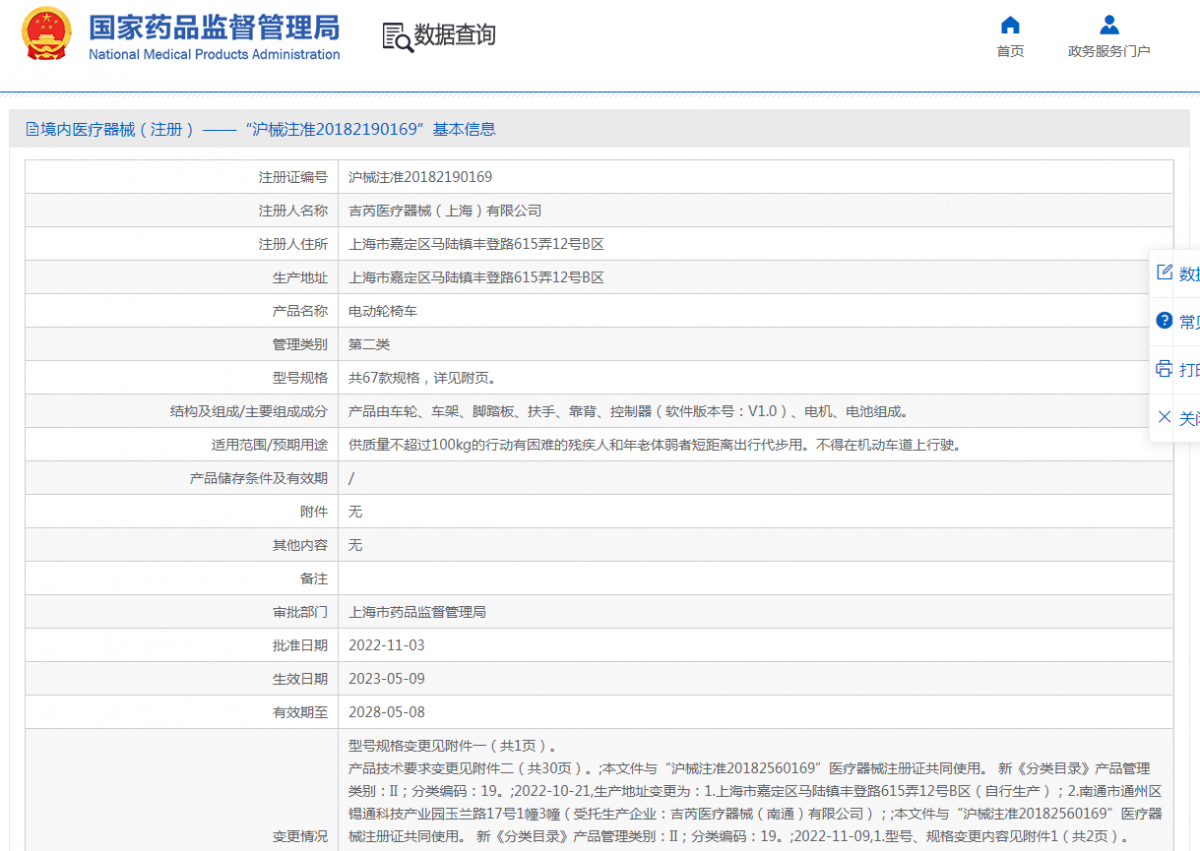Click registration number 沪械注准20182190169 cell
This screenshot has width=1200, height=851.
click(420, 177)
